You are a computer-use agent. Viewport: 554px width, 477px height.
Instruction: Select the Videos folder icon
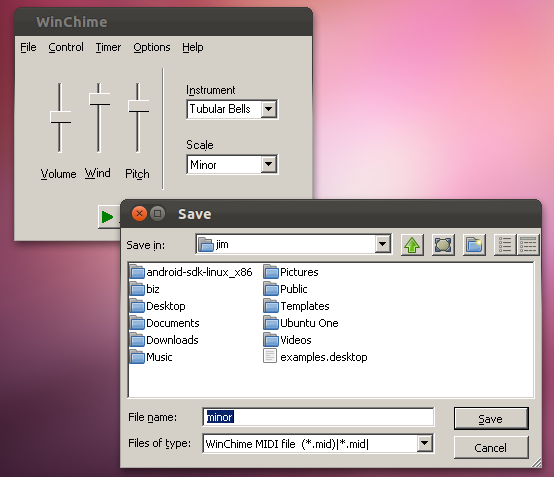pyautogui.click(x=271, y=340)
